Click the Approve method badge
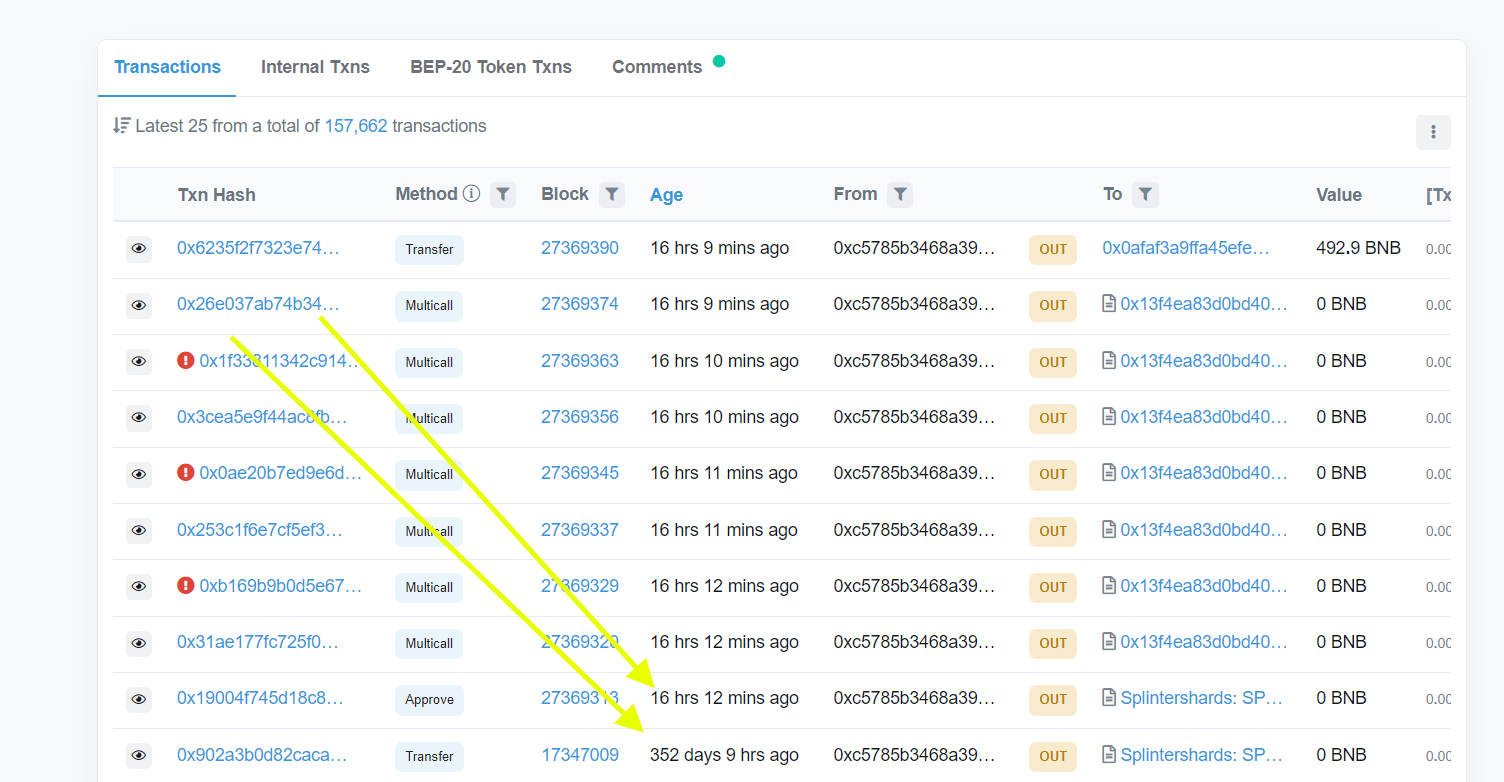The image size is (1504, 782). (429, 699)
